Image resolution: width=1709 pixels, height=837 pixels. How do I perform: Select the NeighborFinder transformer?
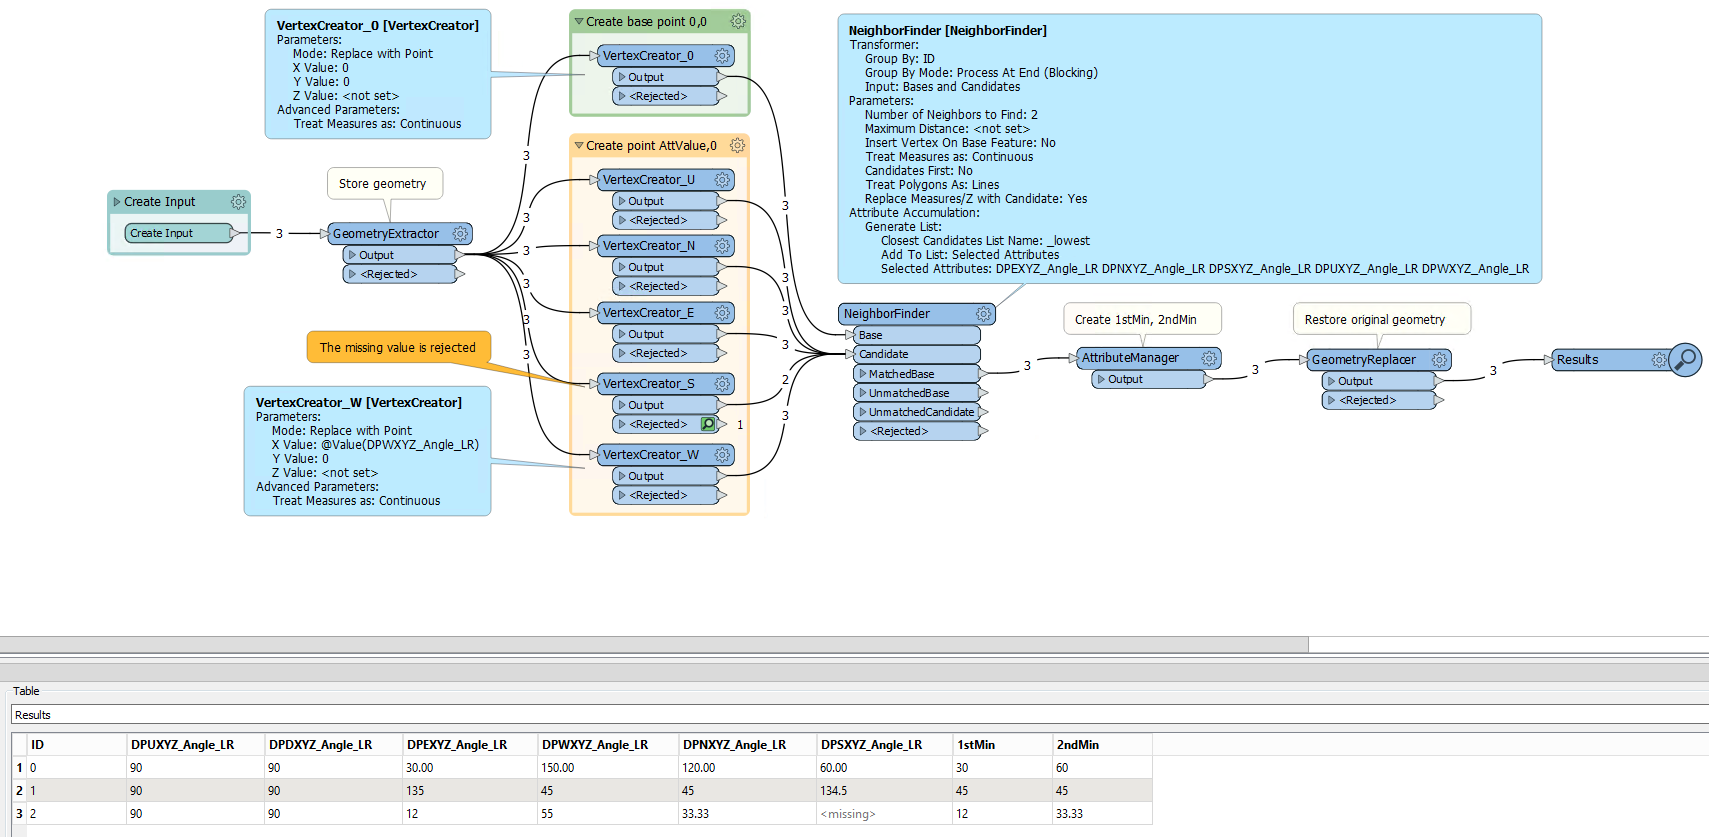tap(916, 314)
